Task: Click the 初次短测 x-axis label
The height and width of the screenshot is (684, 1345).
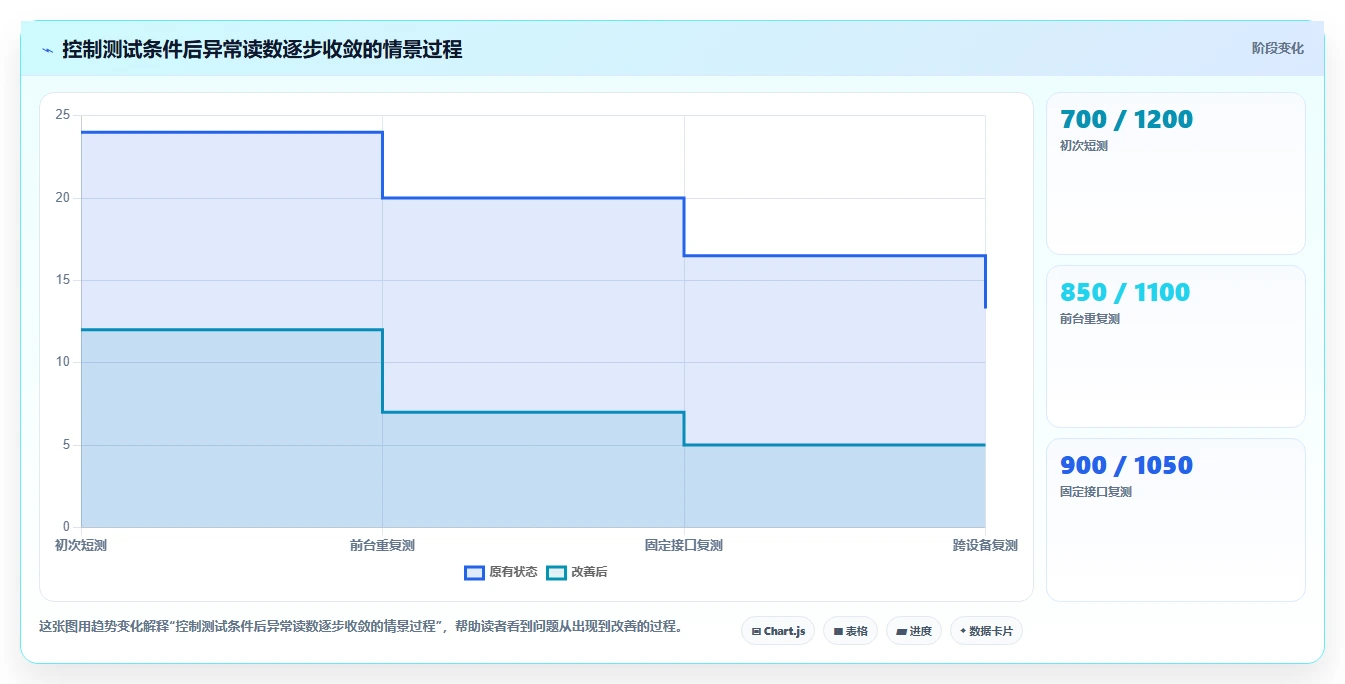Action: tap(81, 545)
